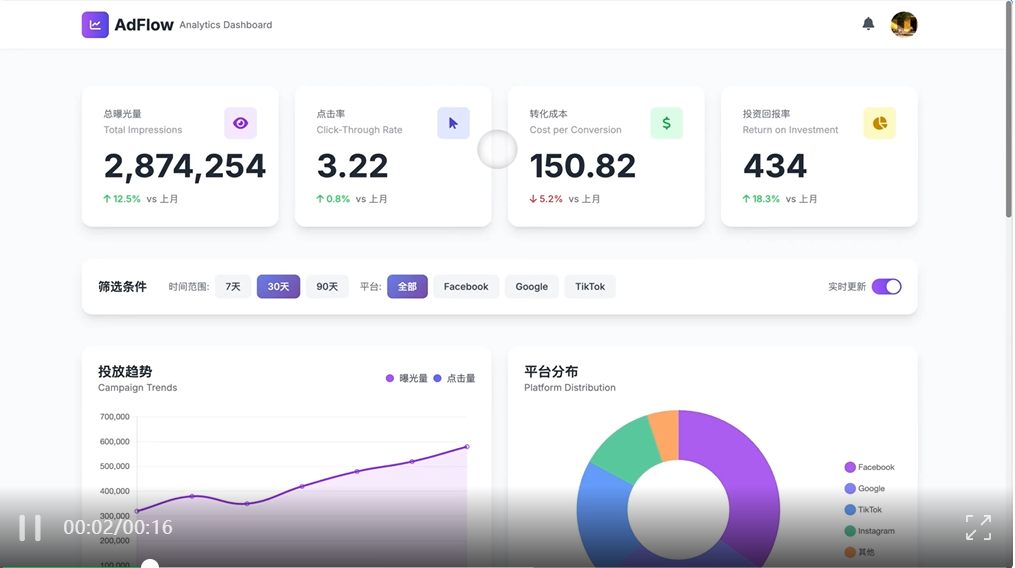Pause the video playback

30,528
